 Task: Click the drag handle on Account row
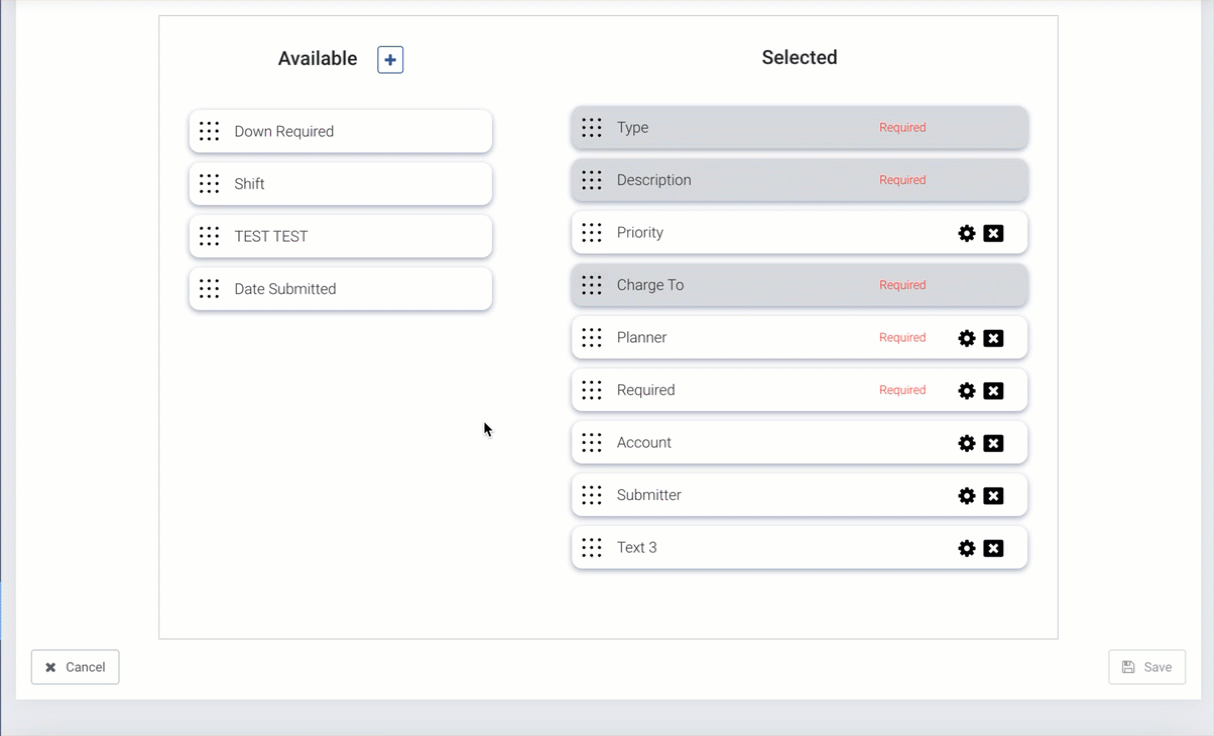pyautogui.click(x=592, y=443)
